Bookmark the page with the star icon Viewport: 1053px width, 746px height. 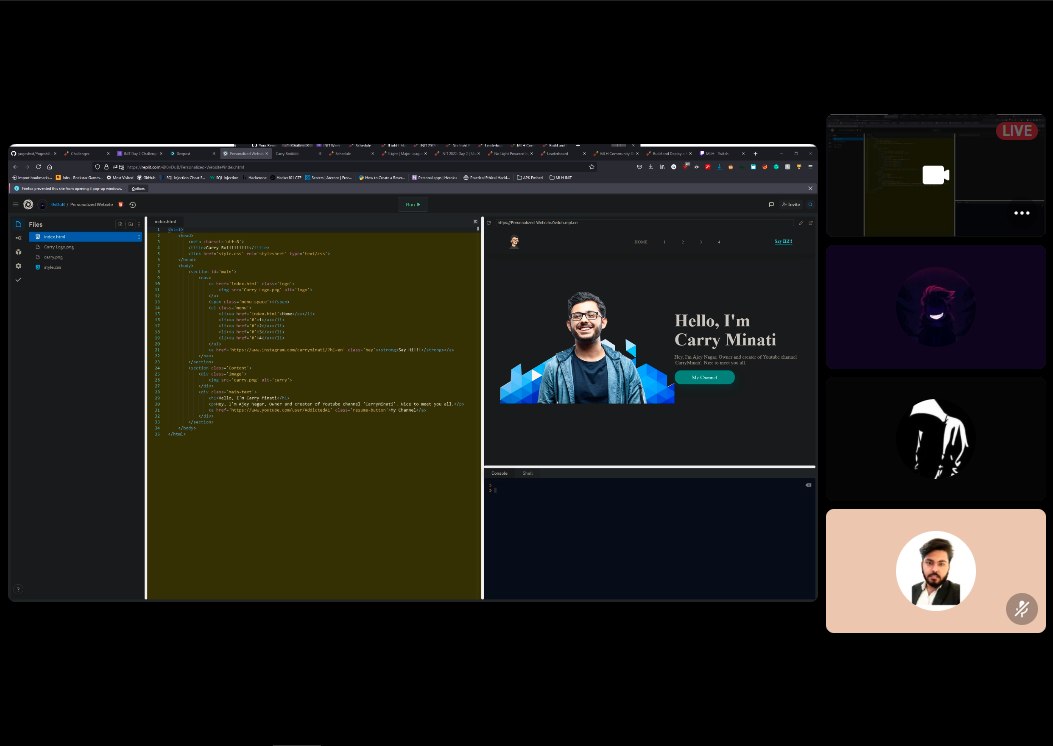click(592, 167)
